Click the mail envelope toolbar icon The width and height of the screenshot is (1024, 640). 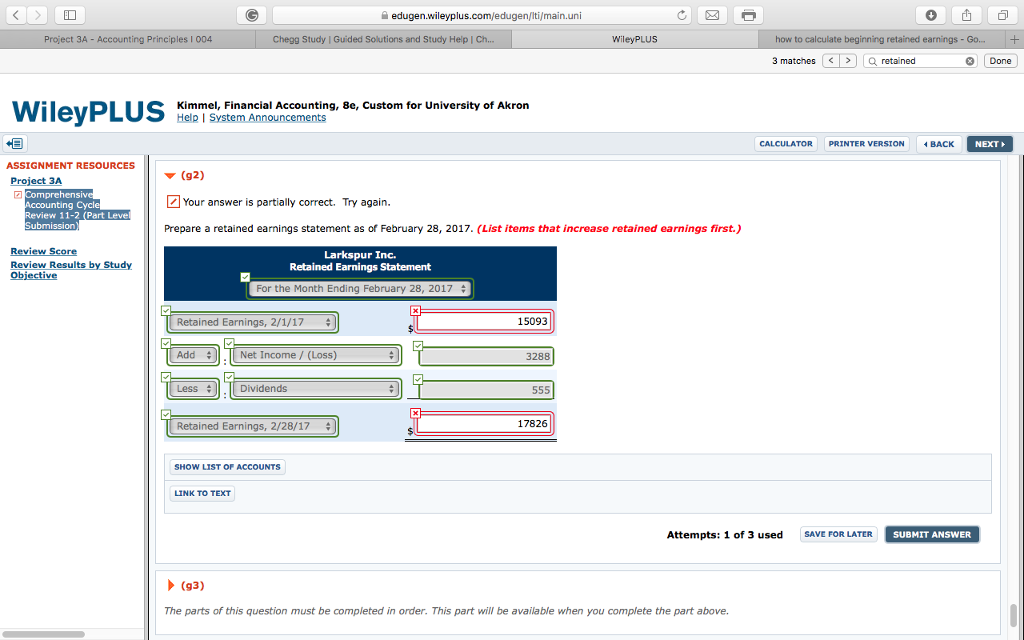tap(712, 15)
